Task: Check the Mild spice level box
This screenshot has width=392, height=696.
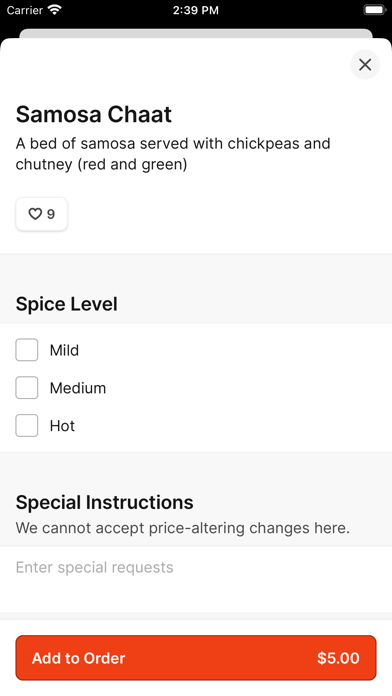Action: pos(27,350)
